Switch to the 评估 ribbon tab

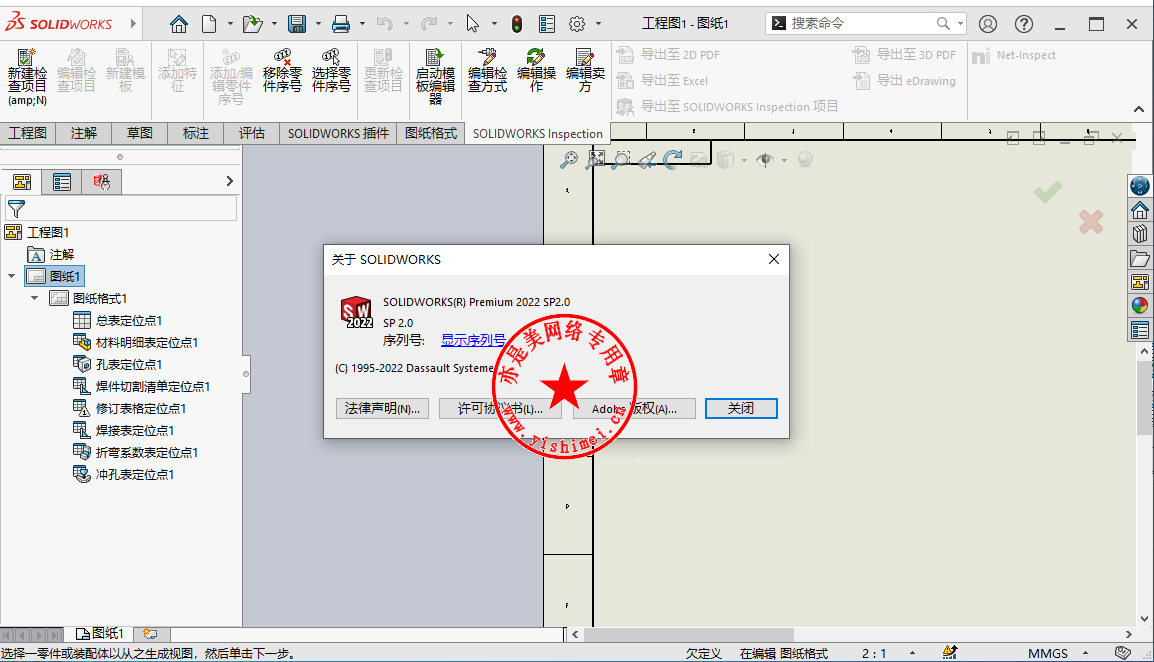pyautogui.click(x=251, y=133)
